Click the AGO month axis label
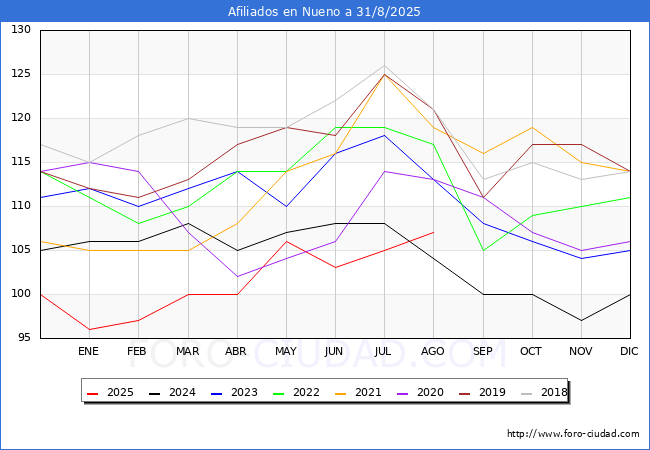 433,351
